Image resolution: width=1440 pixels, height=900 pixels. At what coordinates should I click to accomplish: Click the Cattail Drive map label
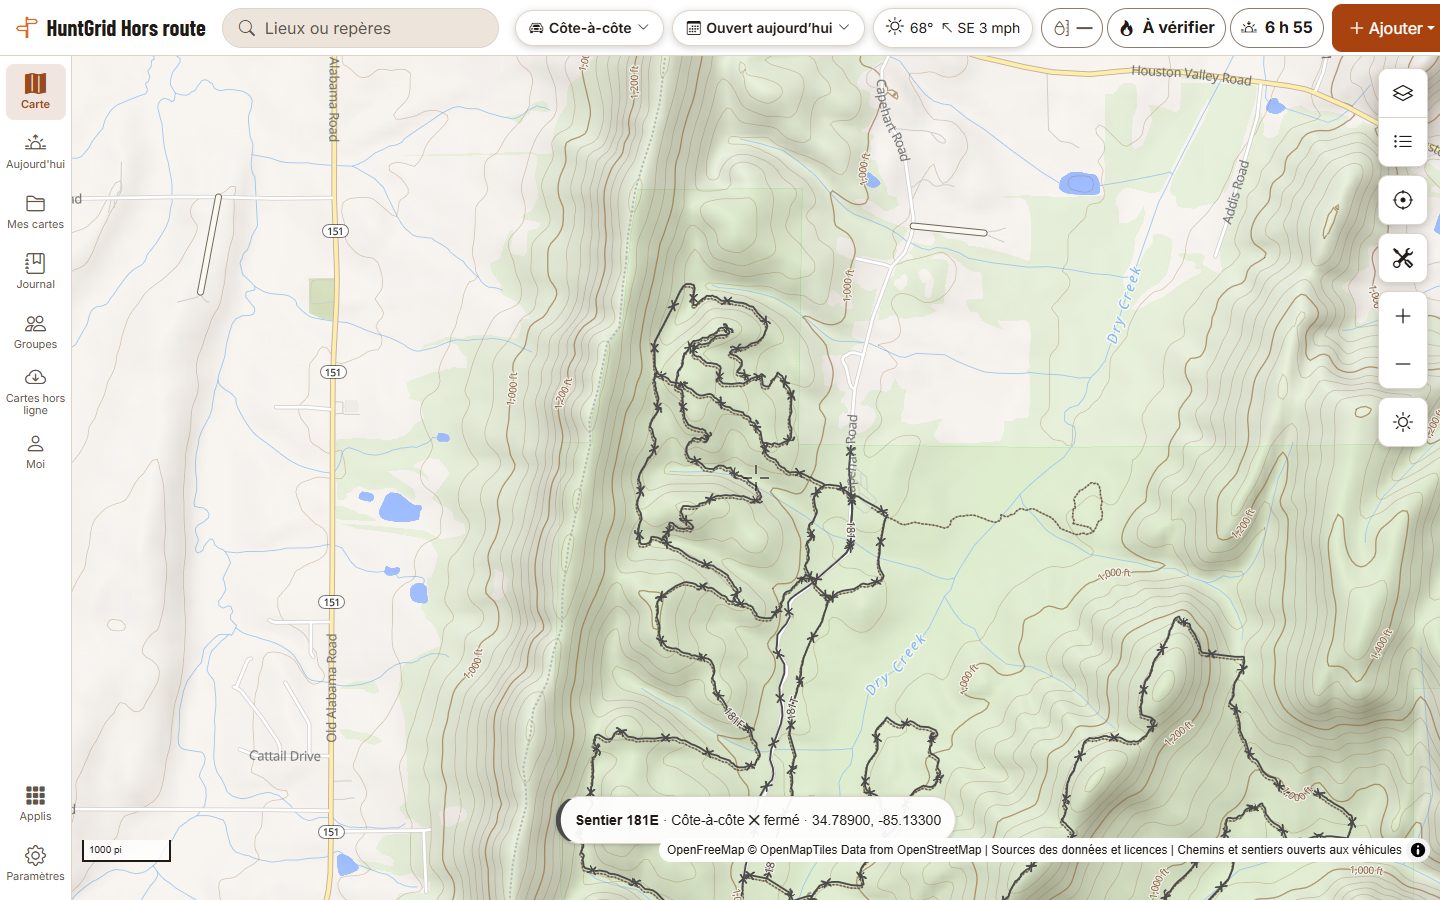coord(285,756)
